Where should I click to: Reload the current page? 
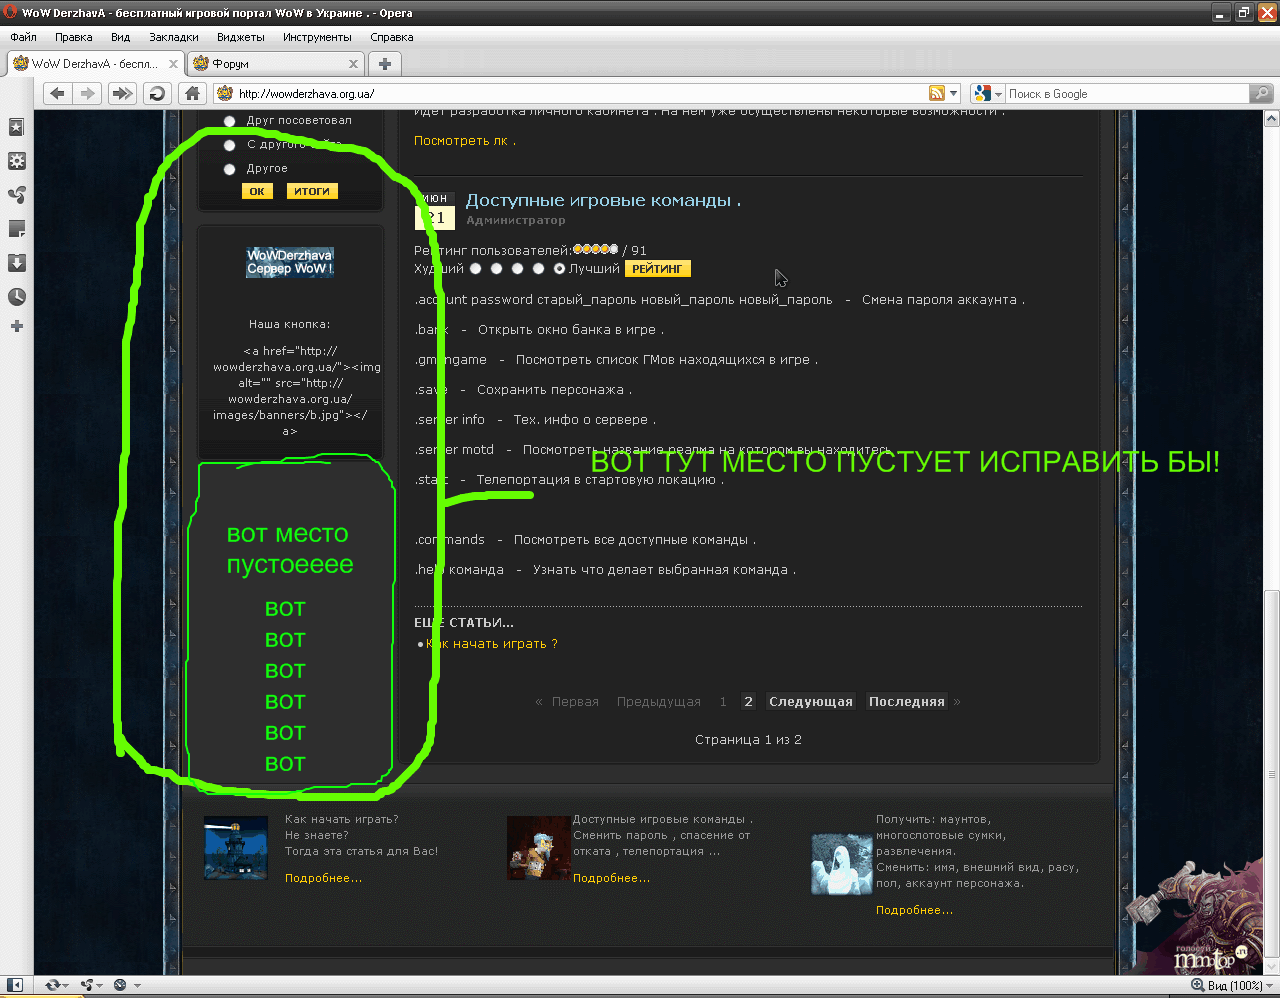(157, 93)
